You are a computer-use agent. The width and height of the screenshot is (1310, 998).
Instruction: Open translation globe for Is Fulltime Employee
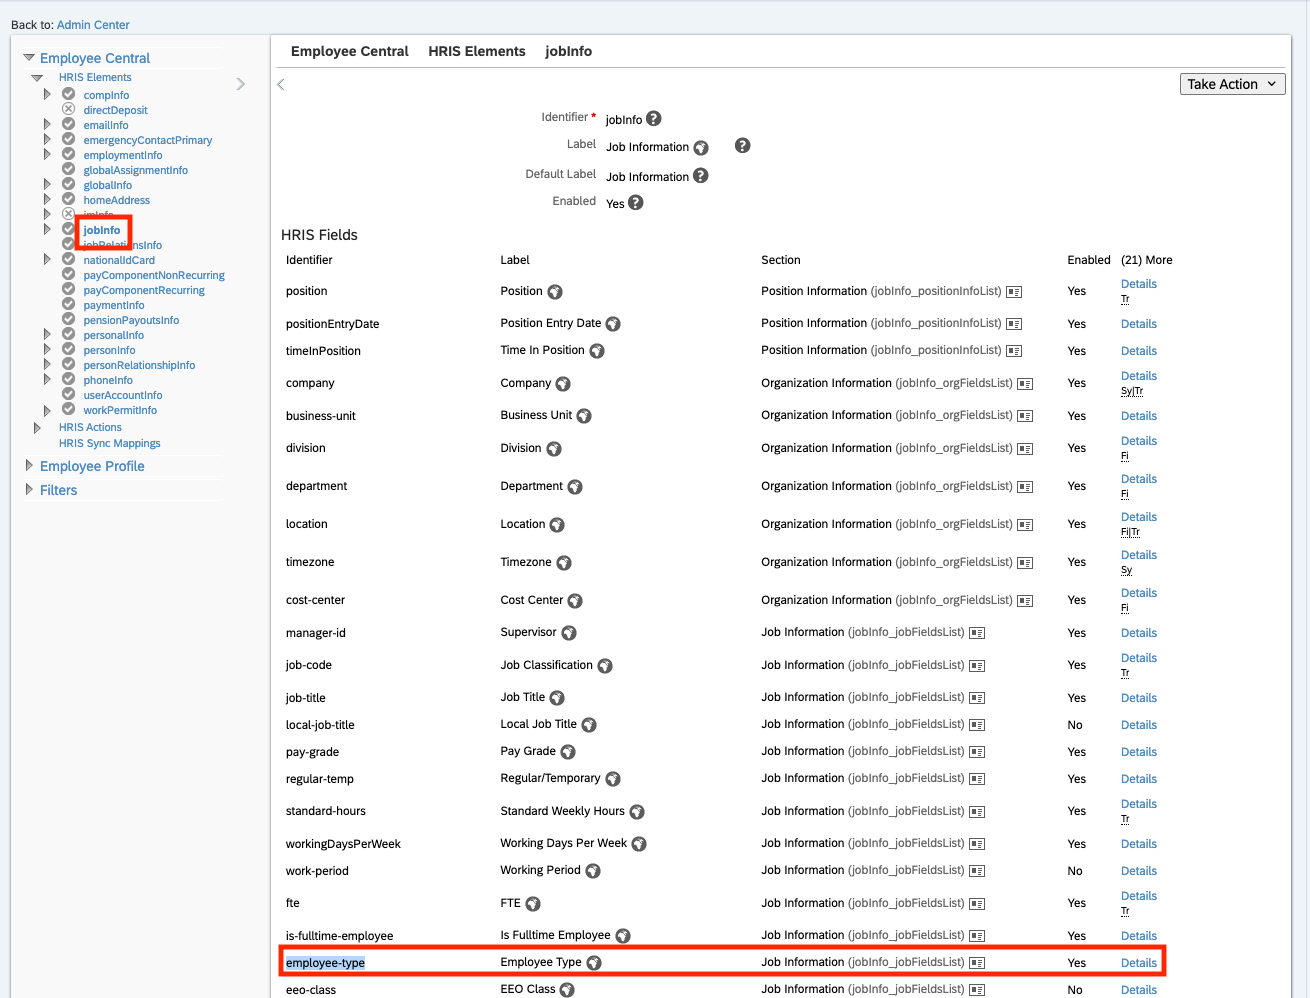[x=623, y=936]
